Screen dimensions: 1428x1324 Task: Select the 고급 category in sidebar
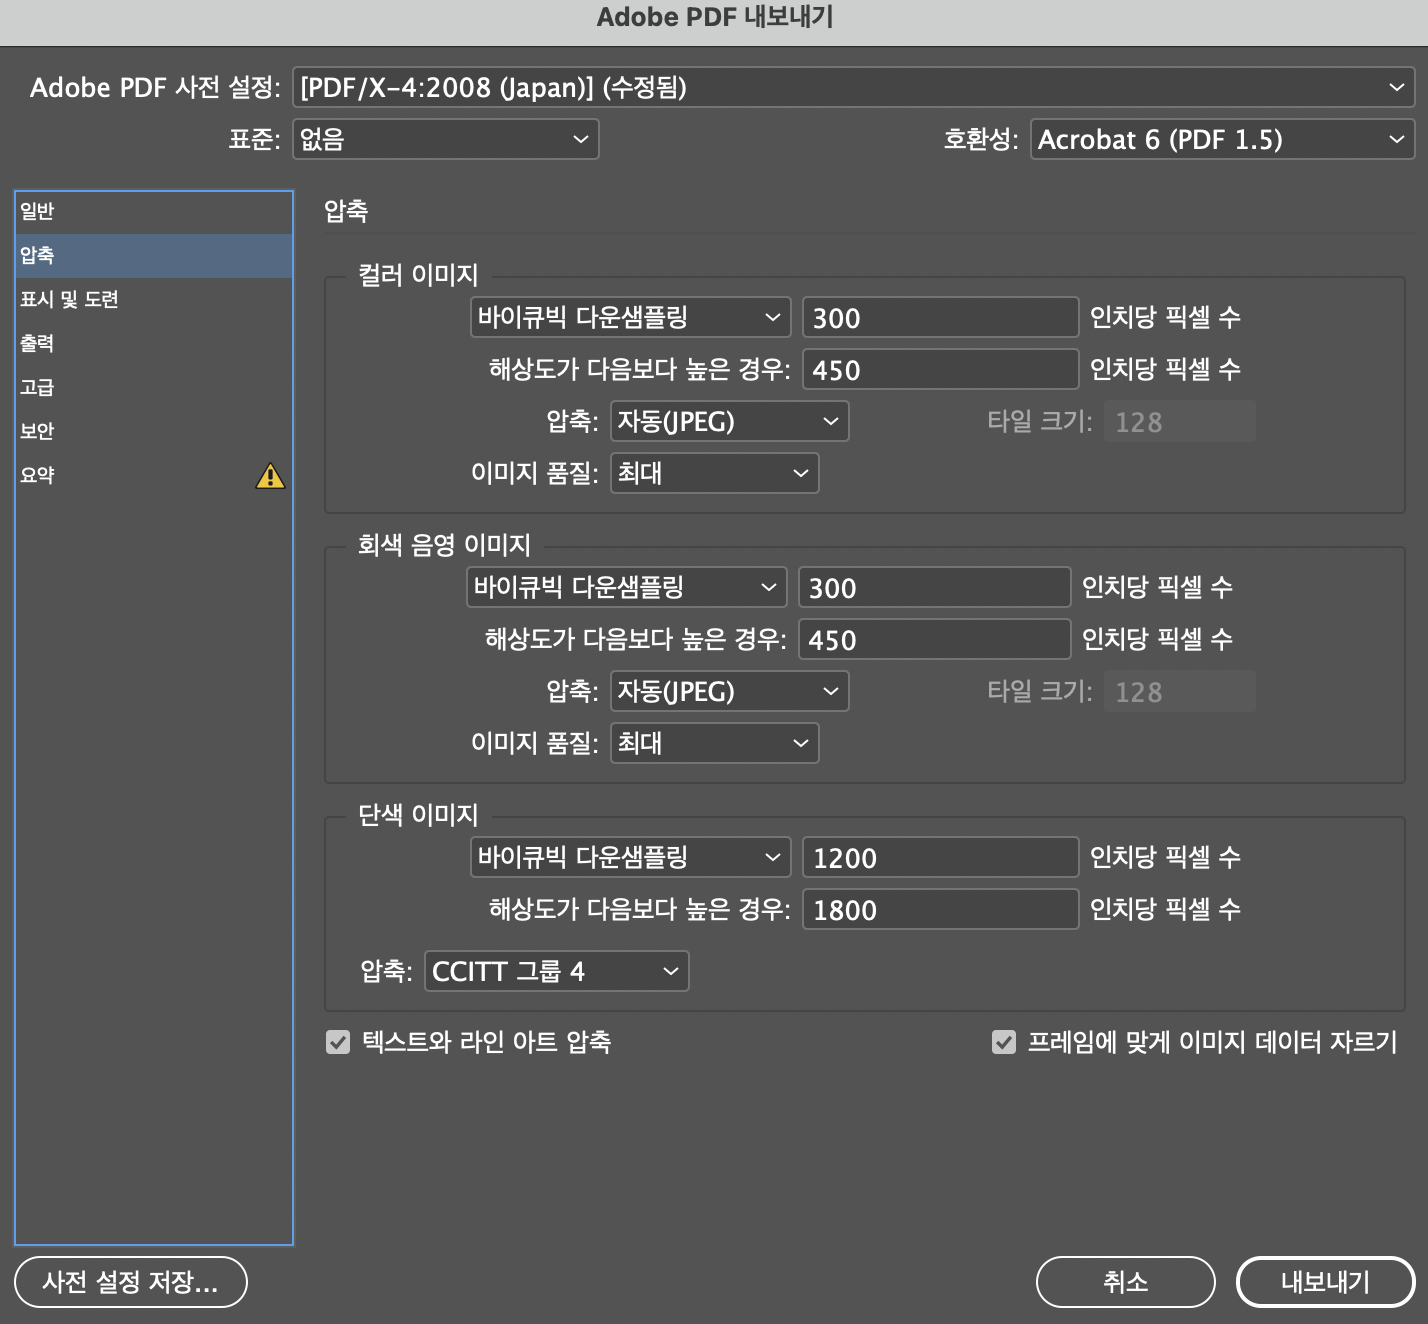(154, 388)
